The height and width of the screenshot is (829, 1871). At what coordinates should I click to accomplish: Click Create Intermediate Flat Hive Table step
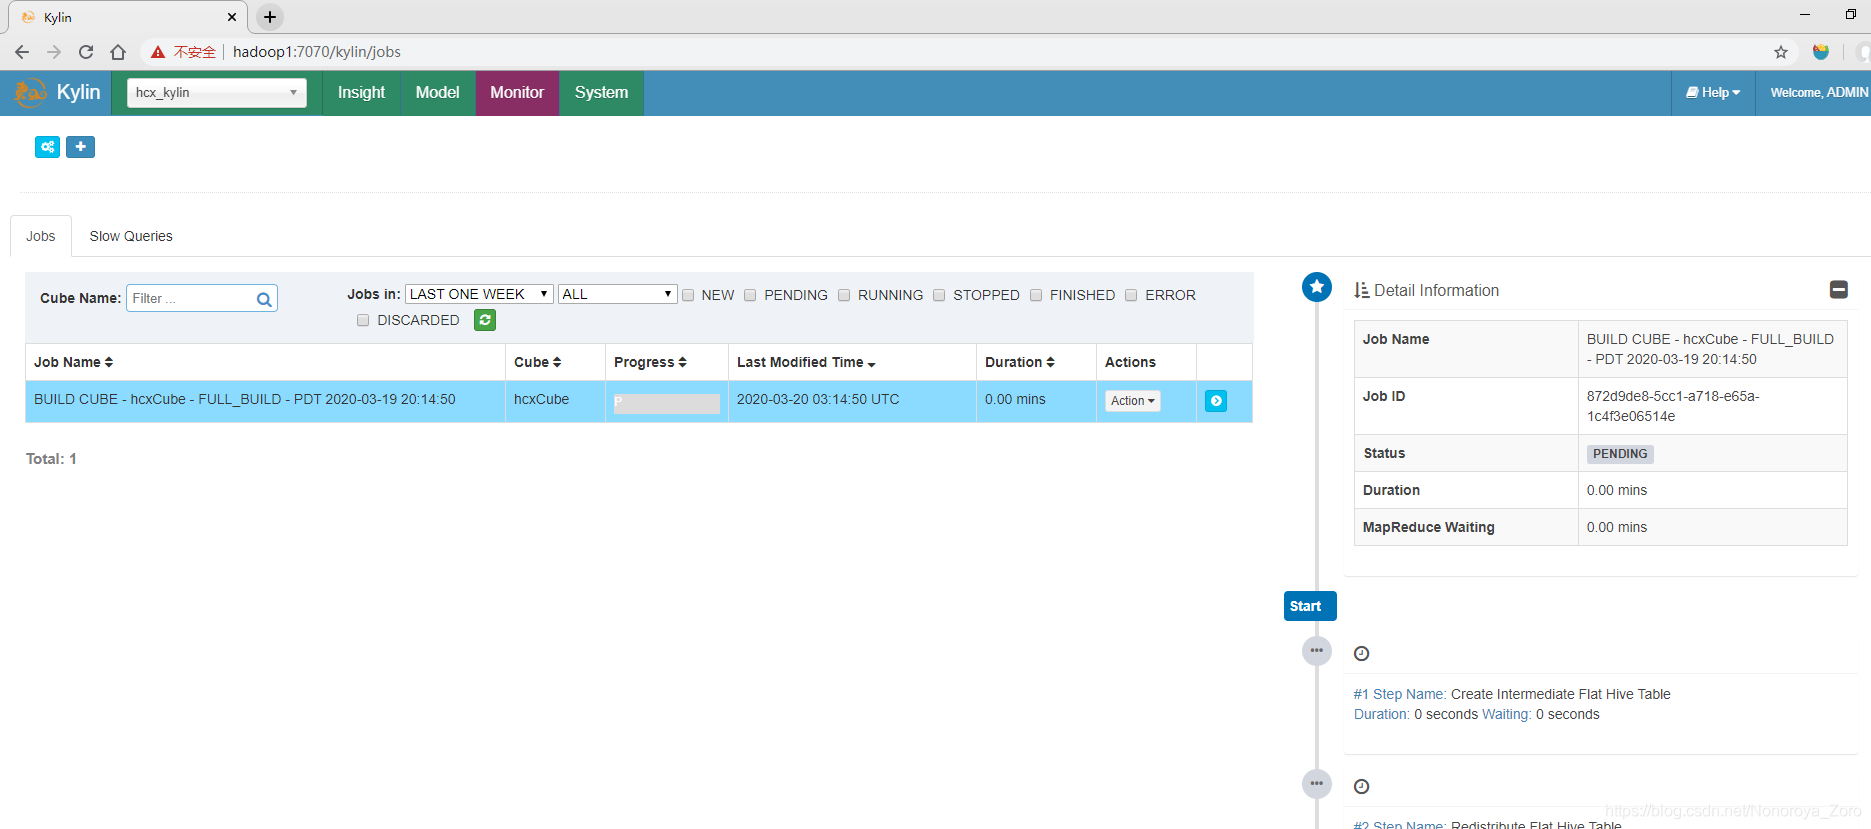pyautogui.click(x=1561, y=694)
